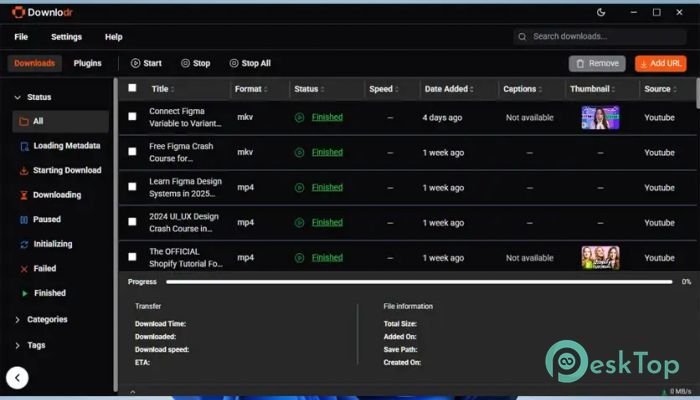The width and height of the screenshot is (700, 400).
Task: Click play icon for 2024 UI_UX Design row
Action: click(300, 223)
